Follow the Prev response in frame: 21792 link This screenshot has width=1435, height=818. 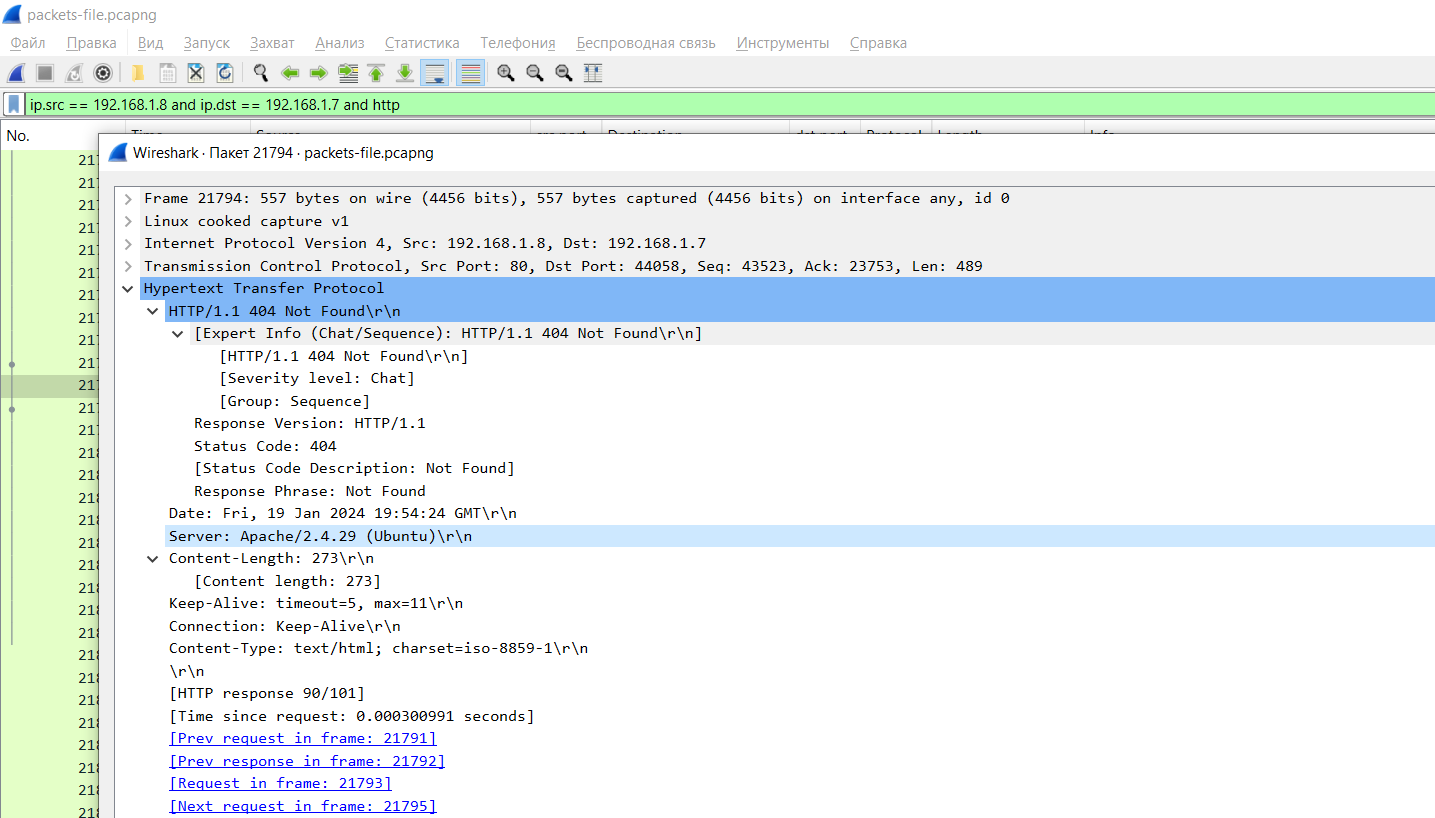[307, 761]
